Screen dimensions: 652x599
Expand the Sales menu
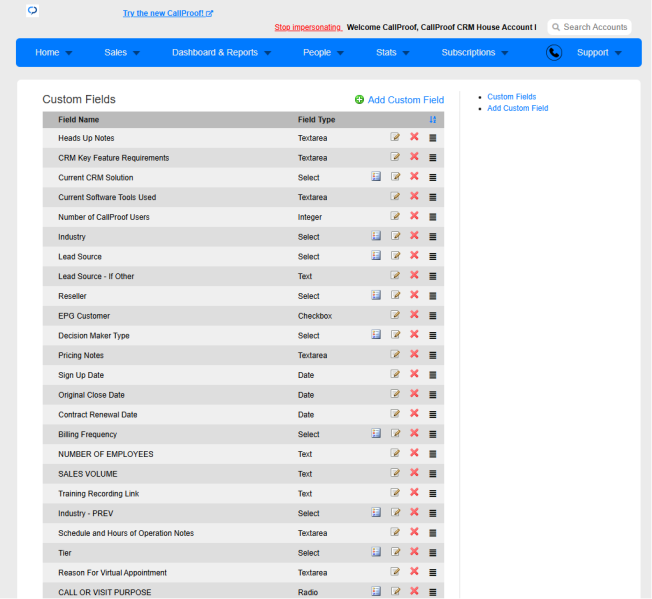(122, 52)
